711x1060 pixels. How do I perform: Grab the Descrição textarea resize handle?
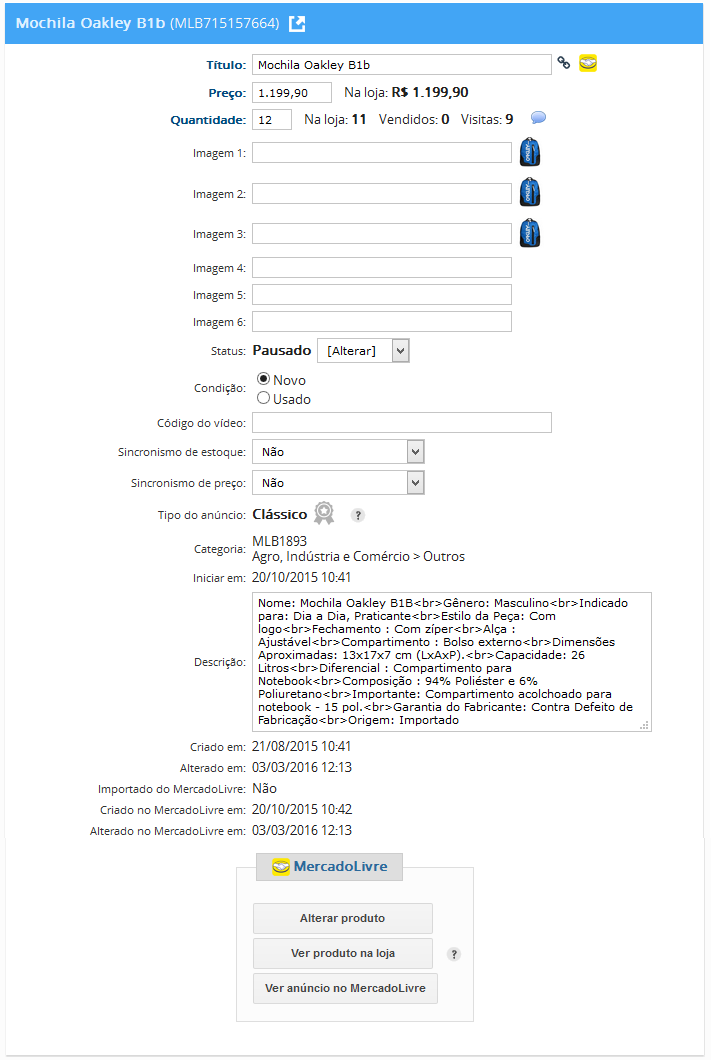[x=645, y=725]
